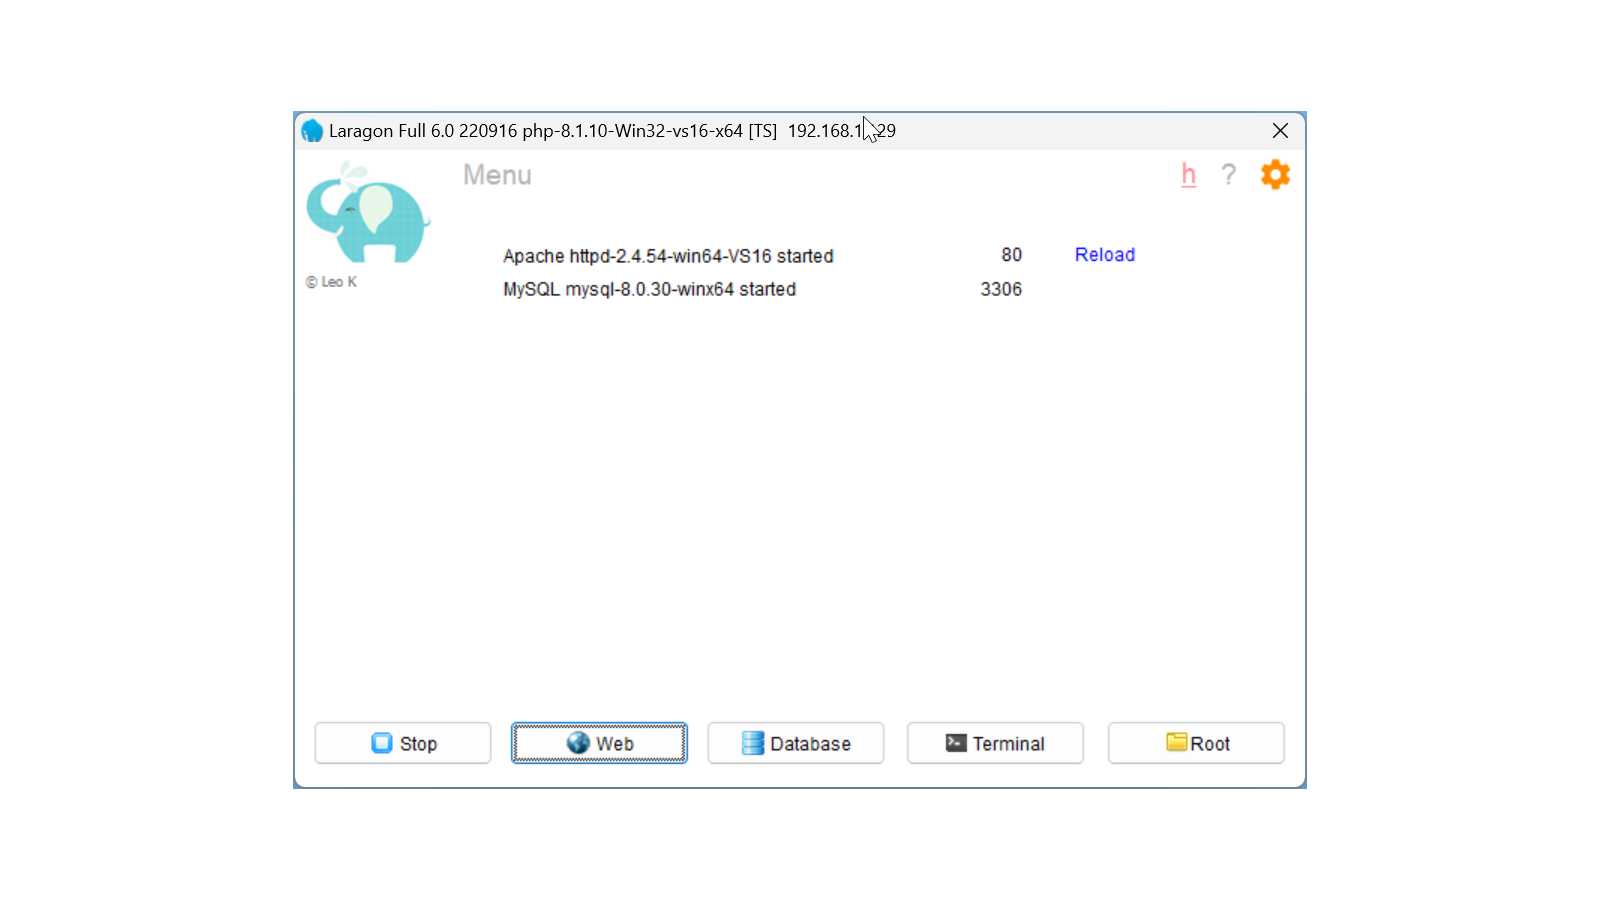Click the © Leo K credit text
1600x900 pixels.
click(331, 282)
